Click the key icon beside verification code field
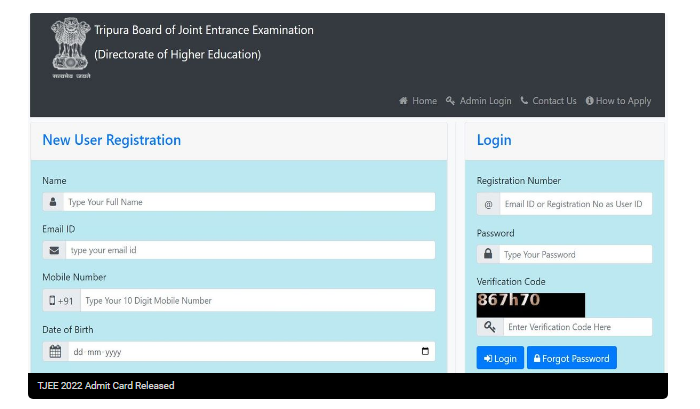This screenshot has height=409, width=700. [x=490, y=327]
